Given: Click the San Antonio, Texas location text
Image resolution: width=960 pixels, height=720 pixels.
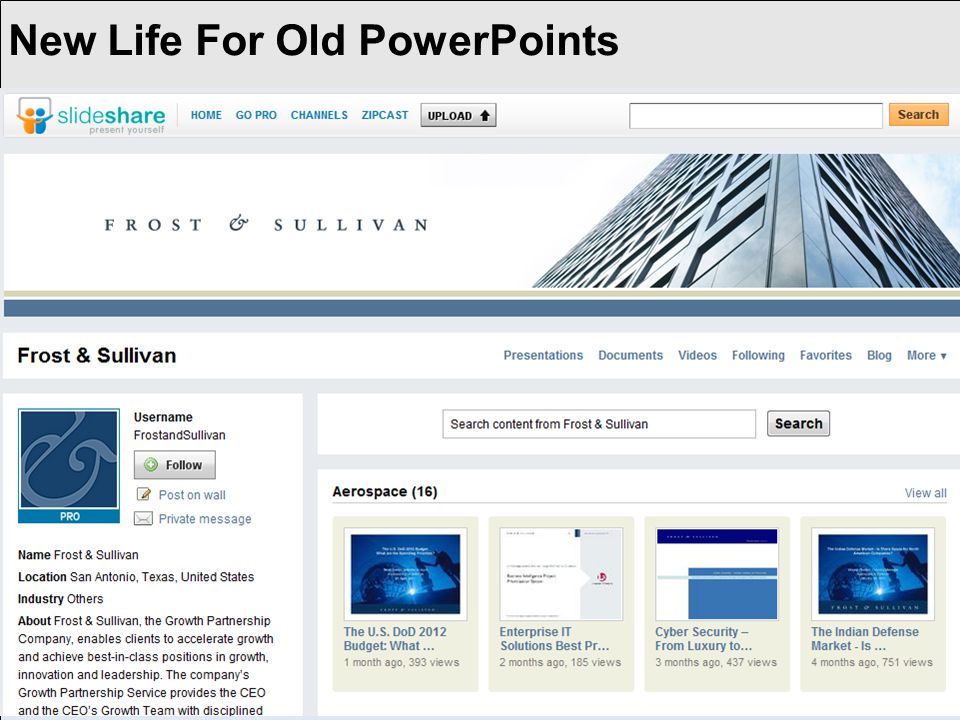Looking at the screenshot, I should coord(162,577).
